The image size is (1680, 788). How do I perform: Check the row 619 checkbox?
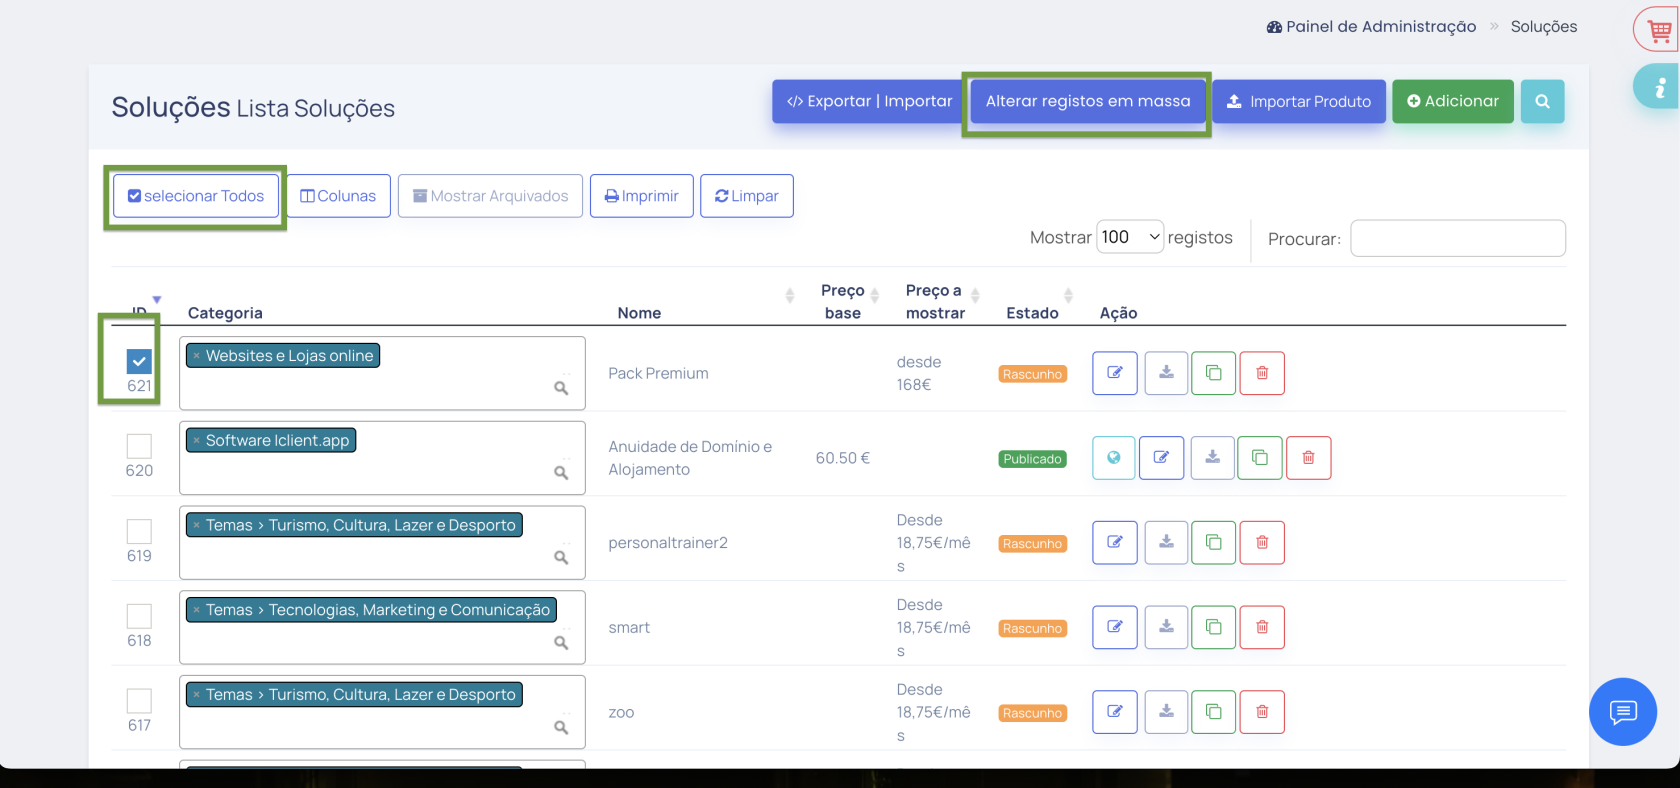[x=139, y=531]
